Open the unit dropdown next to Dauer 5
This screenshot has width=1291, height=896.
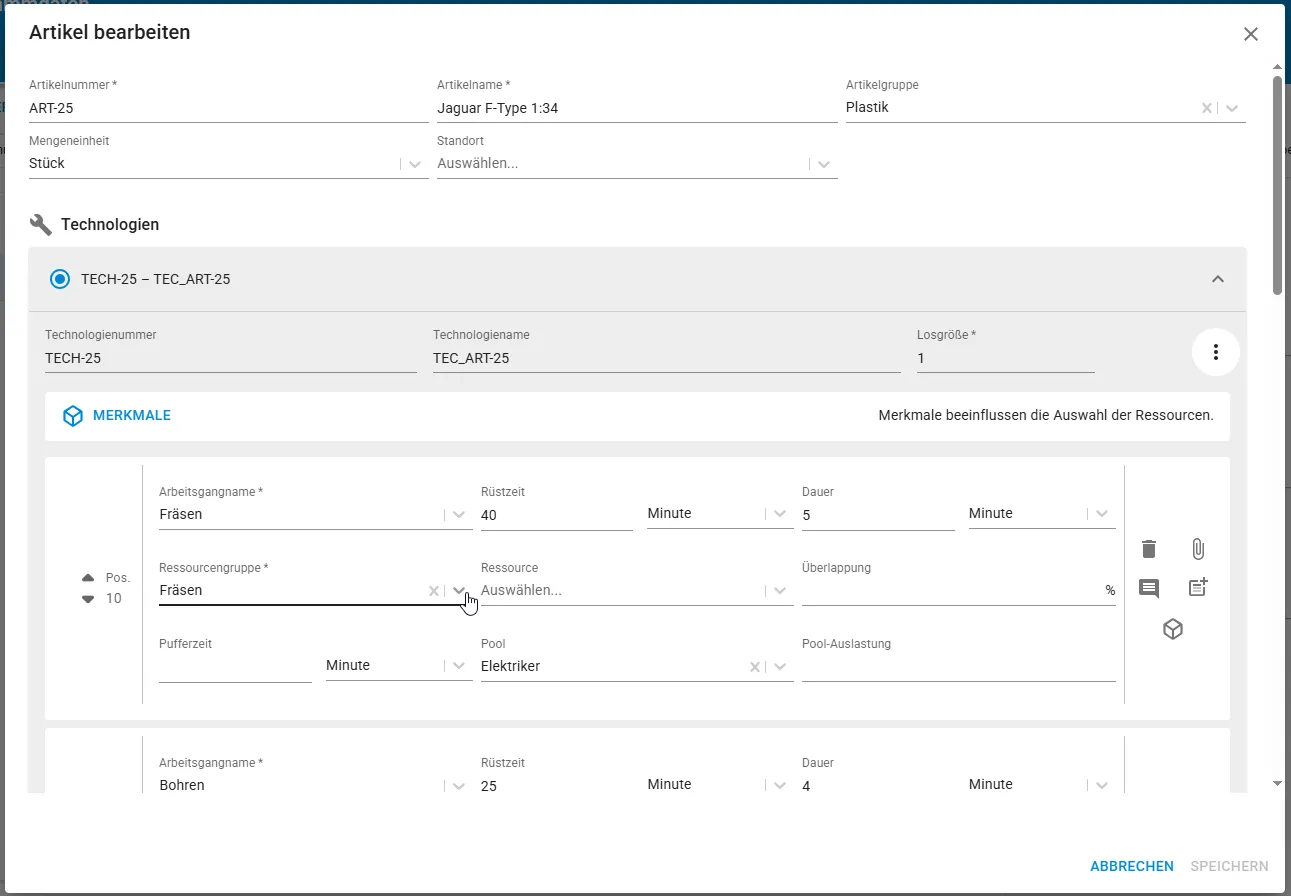pyautogui.click(x=1101, y=514)
